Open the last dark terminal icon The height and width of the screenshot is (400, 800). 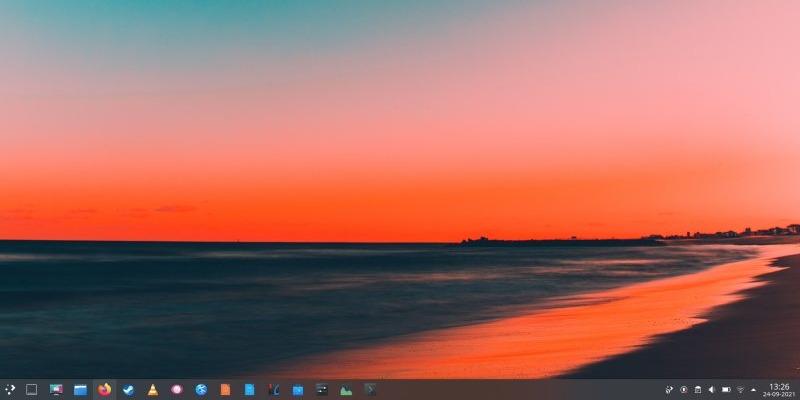coord(370,389)
